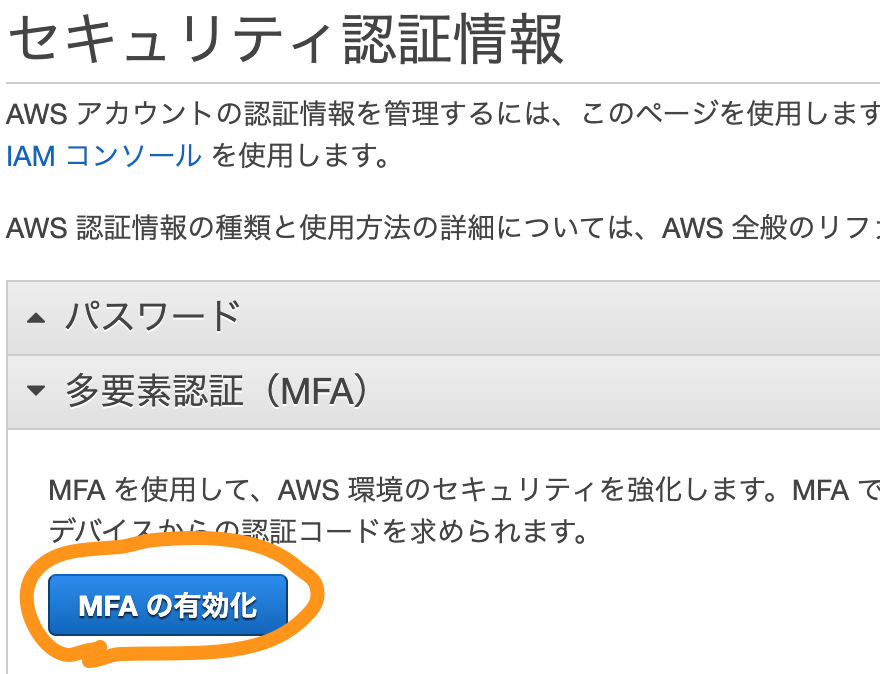Open the IAM コンソール link
This screenshot has width=880, height=674.
click(104, 155)
